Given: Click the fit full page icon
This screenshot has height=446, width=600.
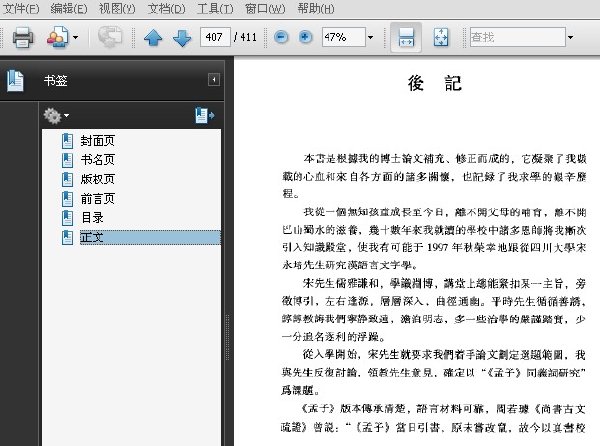Looking at the screenshot, I should tap(441, 37).
